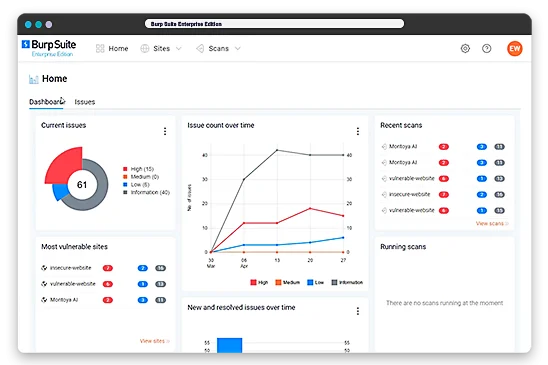
Task: Click Information (40) entry in donut legend
Action: click(147, 192)
